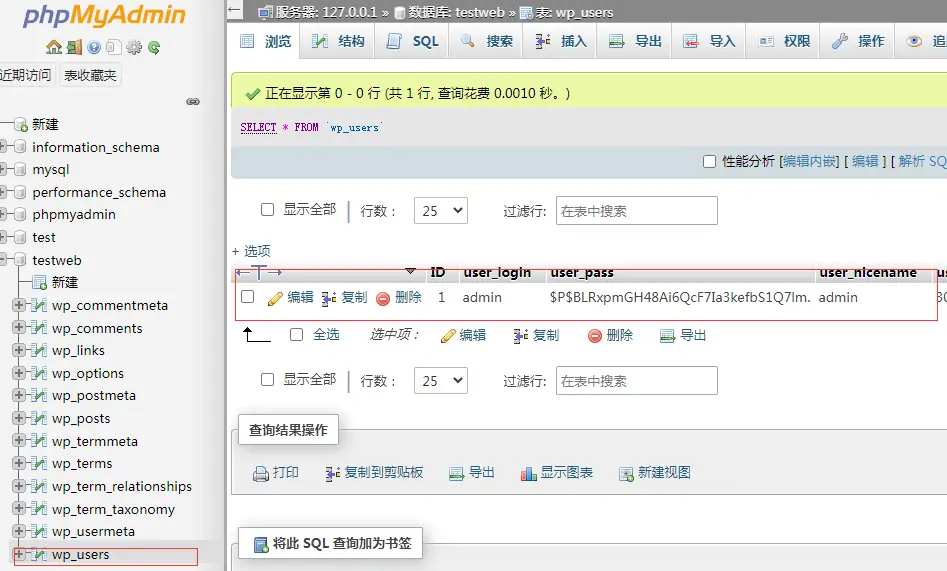The image size is (947, 571).
Task: Click the wp_posts table icon
Action: point(39,418)
